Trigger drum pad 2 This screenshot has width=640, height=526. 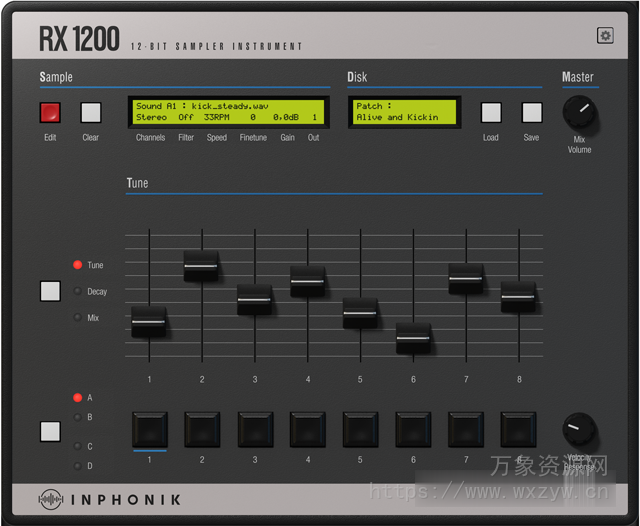point(202,430)
